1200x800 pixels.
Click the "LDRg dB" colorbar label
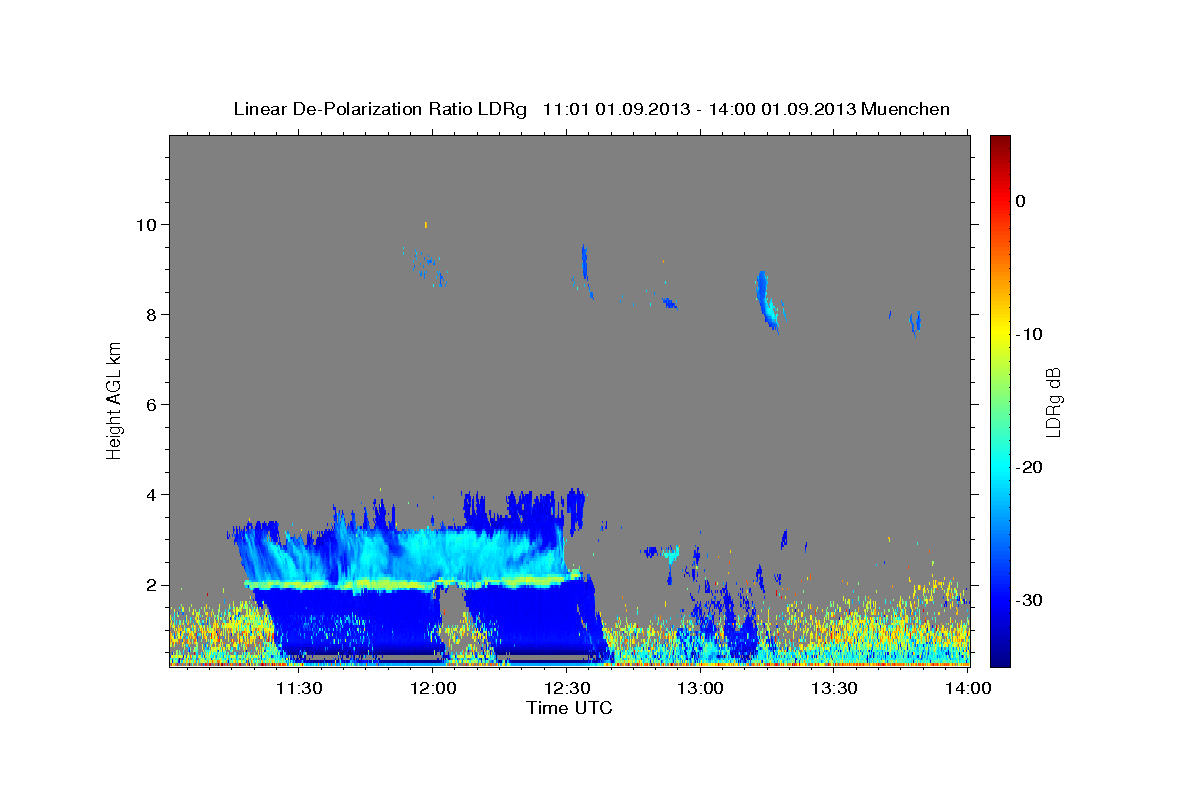[1052, 402]
